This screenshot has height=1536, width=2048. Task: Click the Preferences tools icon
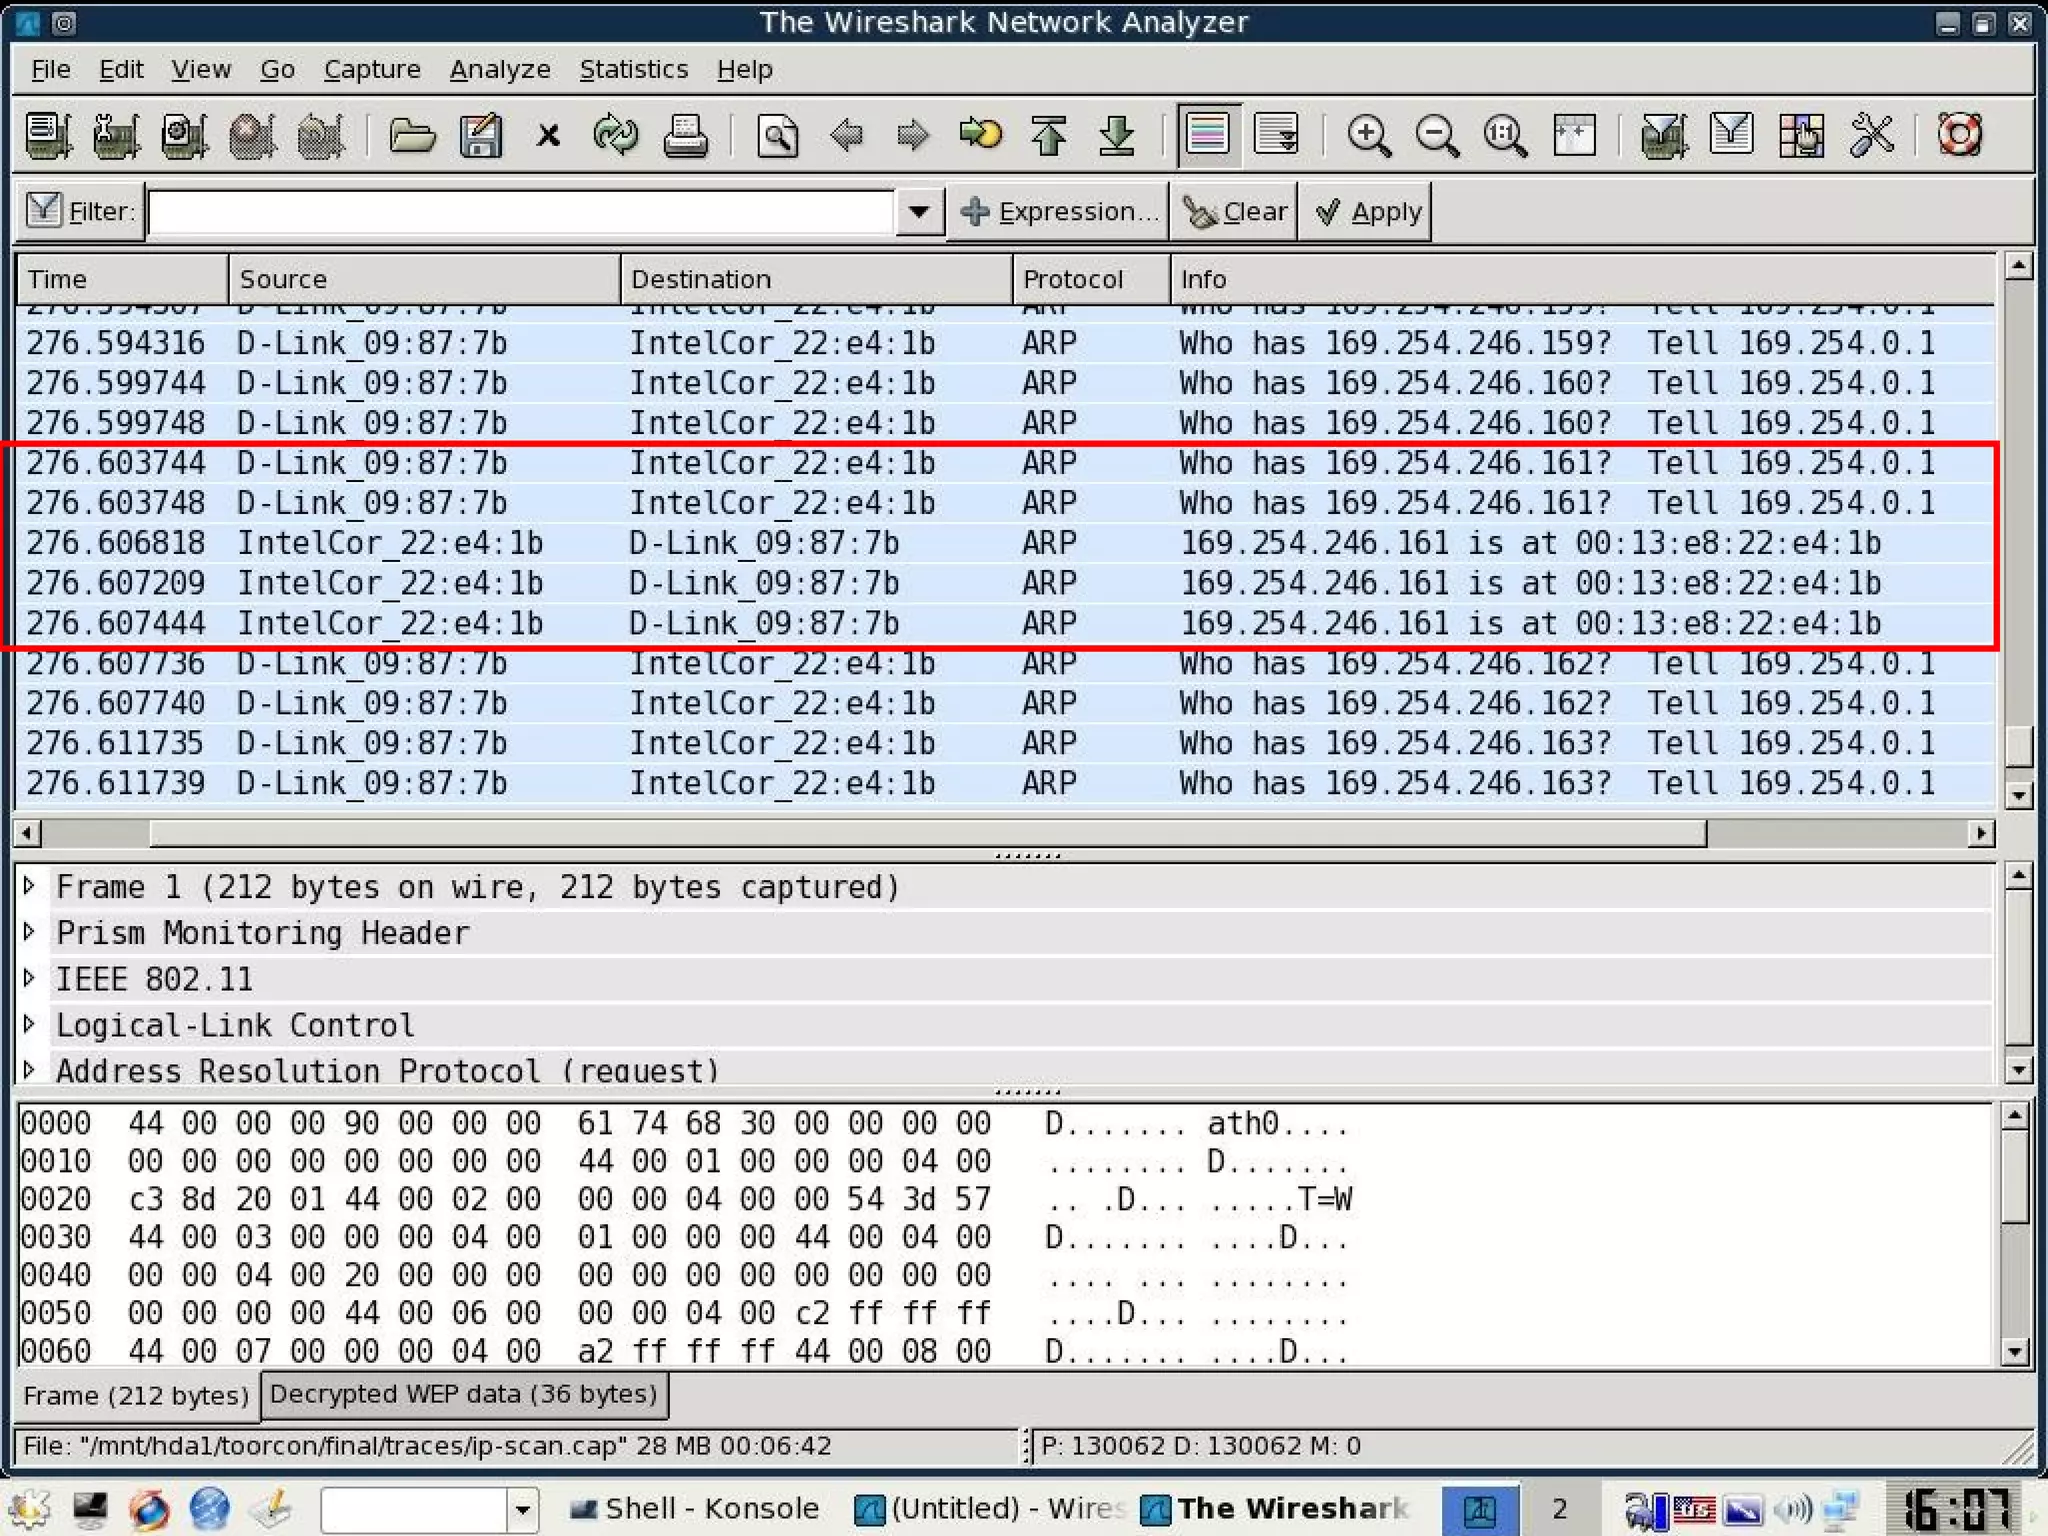[1871, 135]
